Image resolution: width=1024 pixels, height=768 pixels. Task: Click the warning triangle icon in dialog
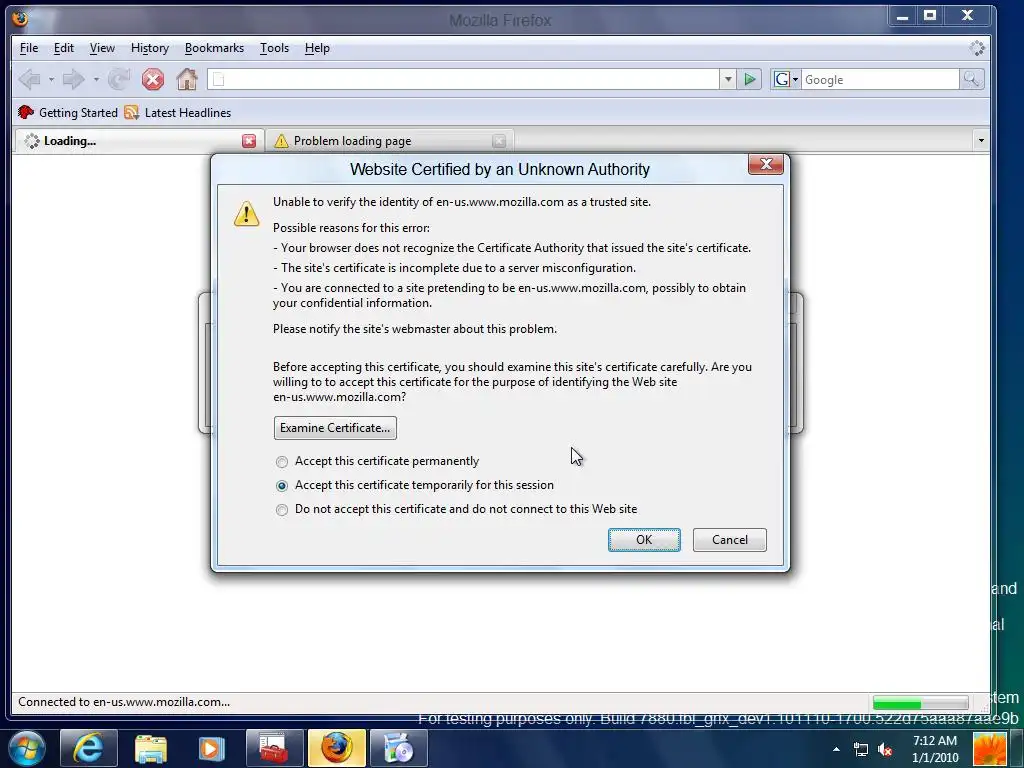pos(246,214)
